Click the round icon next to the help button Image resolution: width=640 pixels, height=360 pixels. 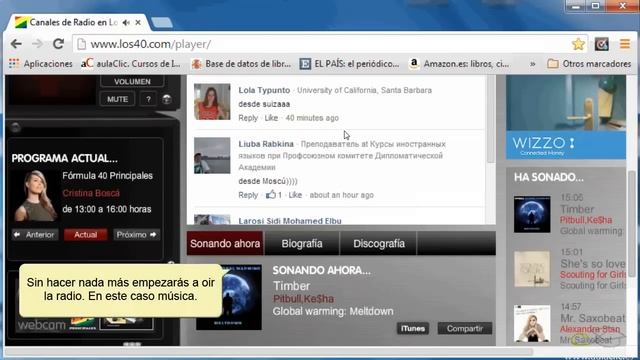[167, 99]
